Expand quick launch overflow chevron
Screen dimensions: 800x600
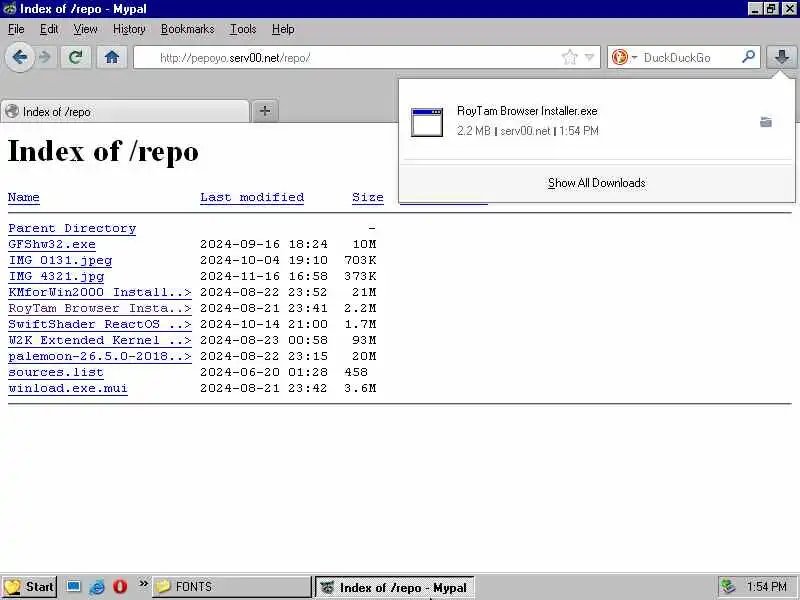click(143, 584)
